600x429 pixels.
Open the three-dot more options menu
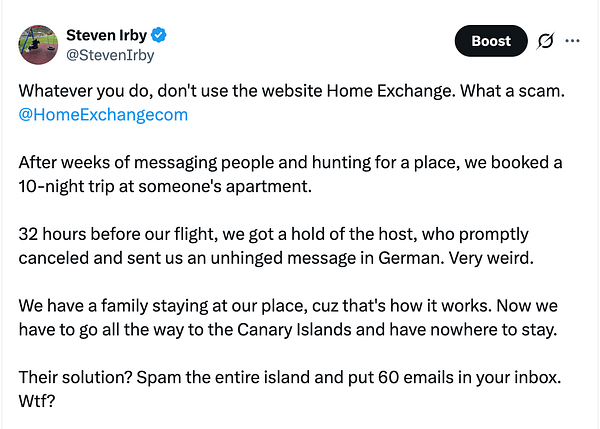tap(572, 41)
